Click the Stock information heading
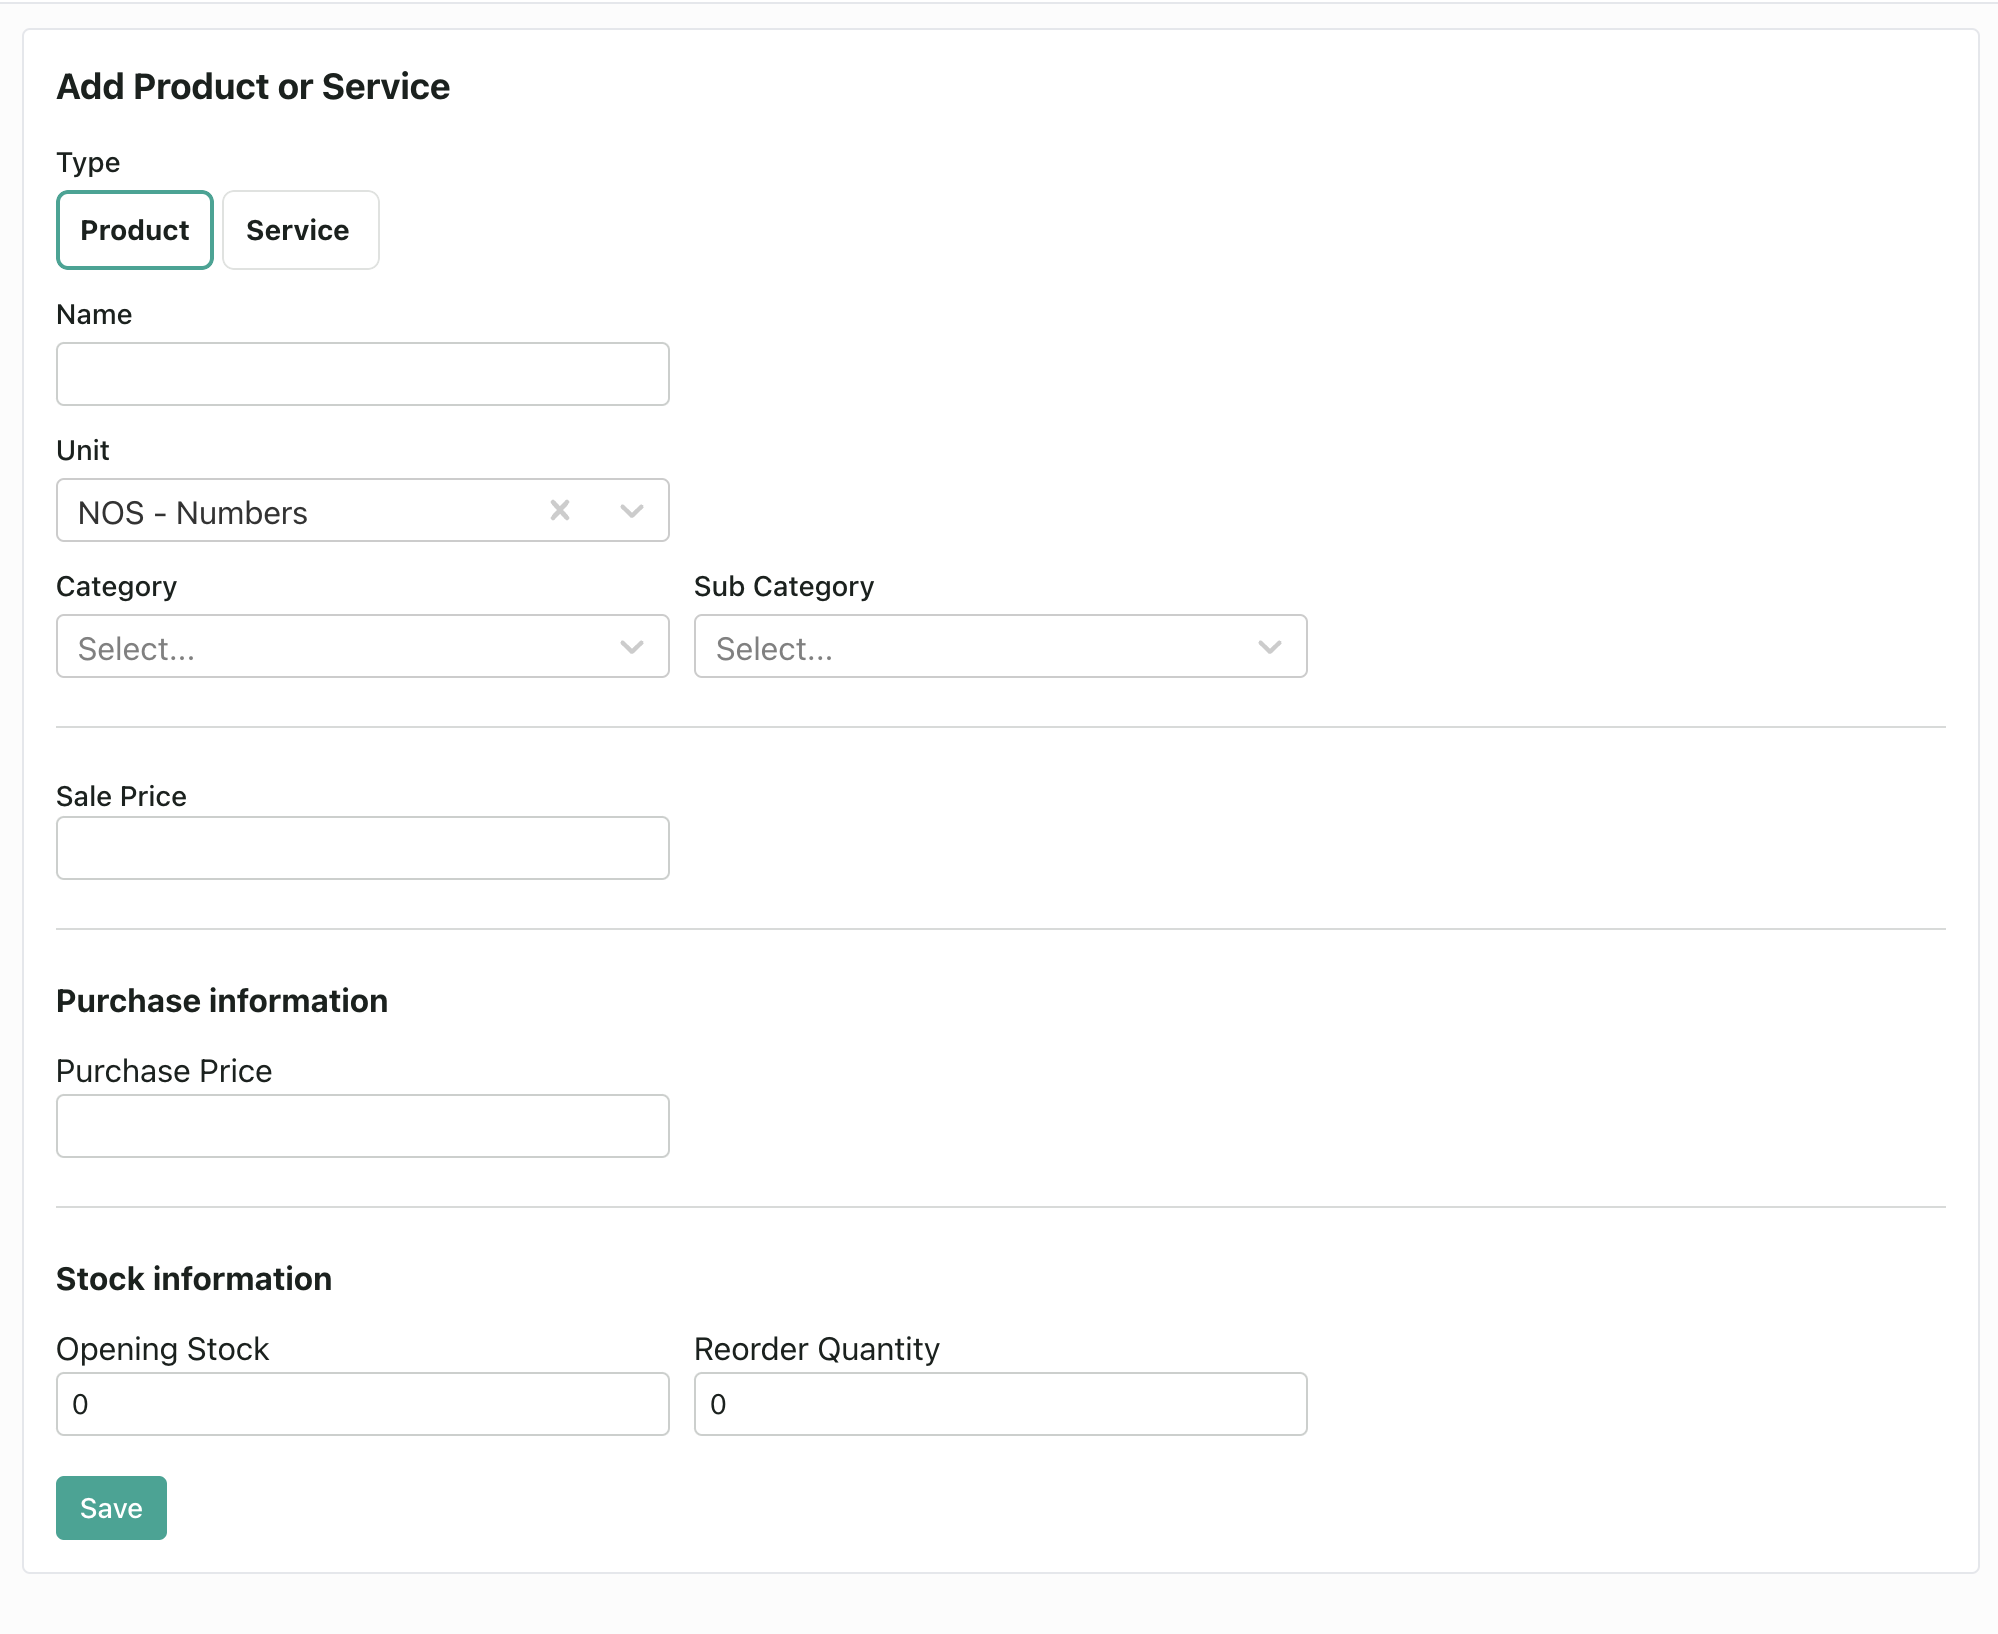The width and height of the screenshot is (1998, 1634). (194, 1278)
